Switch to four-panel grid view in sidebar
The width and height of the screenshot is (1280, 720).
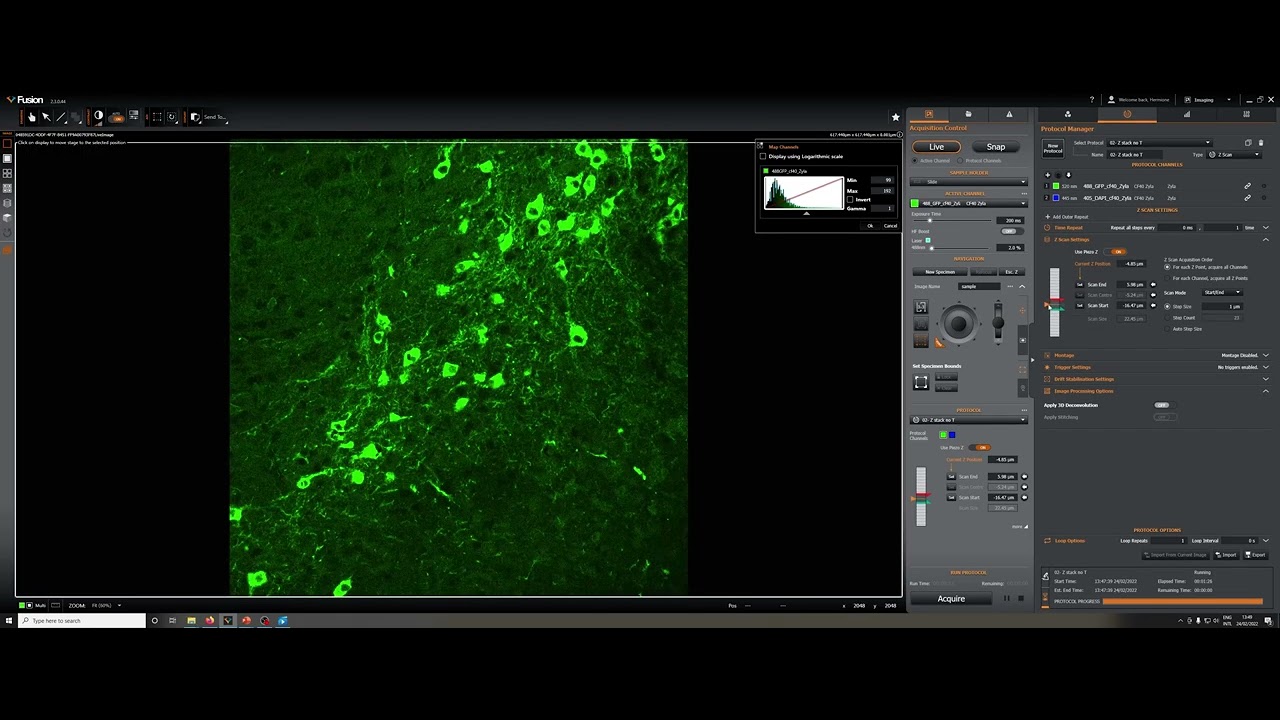click(x=7, y=173)
